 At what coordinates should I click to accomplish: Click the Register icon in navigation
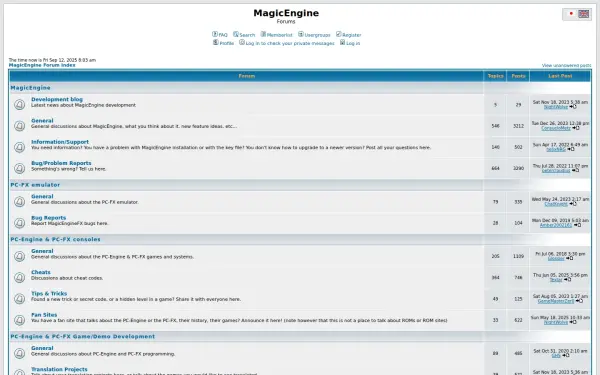coord(339,34)
